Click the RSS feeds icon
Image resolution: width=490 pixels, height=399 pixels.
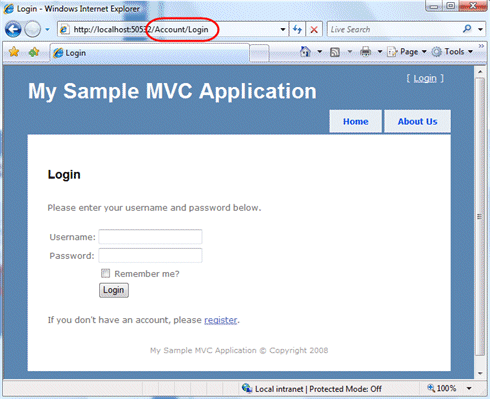(x=335, y=52)
